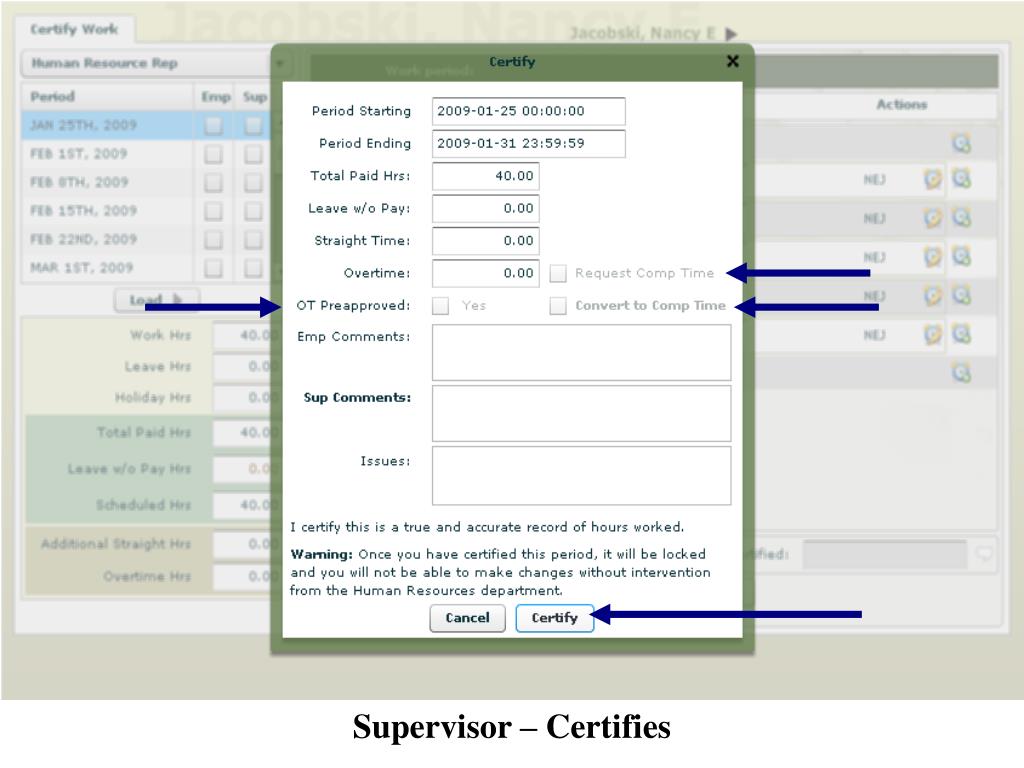Select the Sup checkbox for FEB 22ND, 2009
Viewport: 1024px width, 768px height.
(x=253, y=239)
